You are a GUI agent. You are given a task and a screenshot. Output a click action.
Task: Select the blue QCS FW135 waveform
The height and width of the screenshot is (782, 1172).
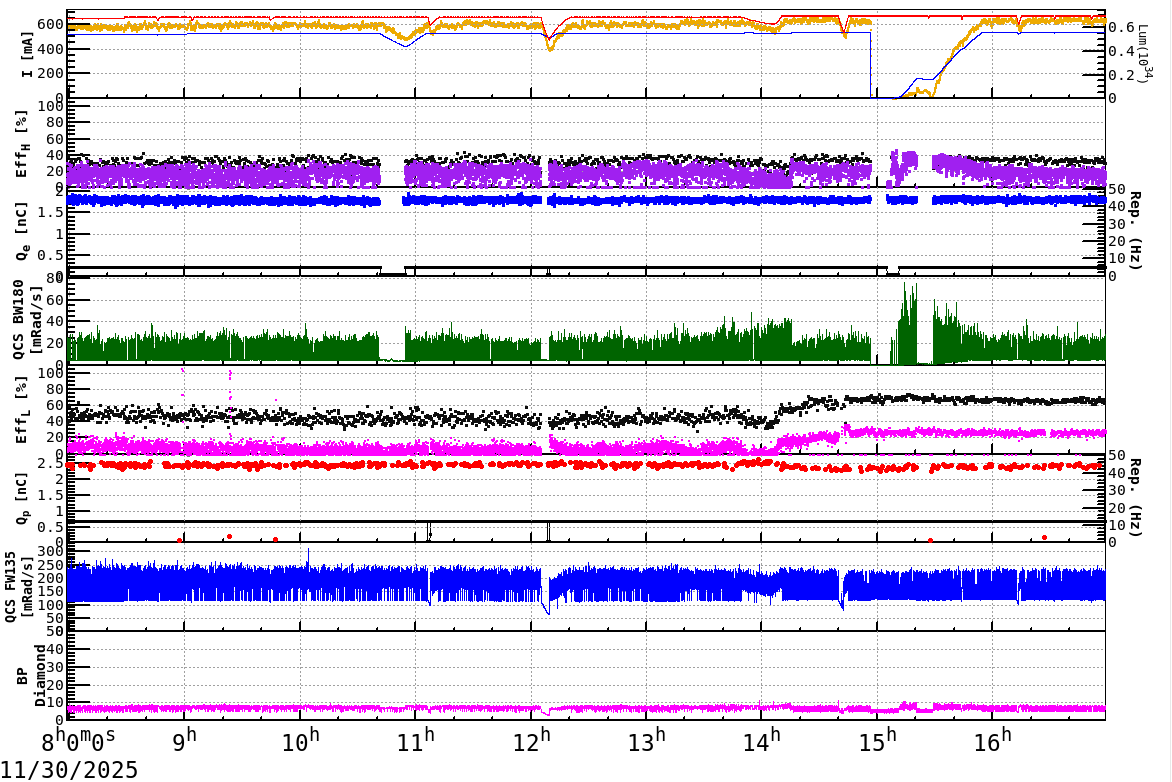tap(300, 580)
